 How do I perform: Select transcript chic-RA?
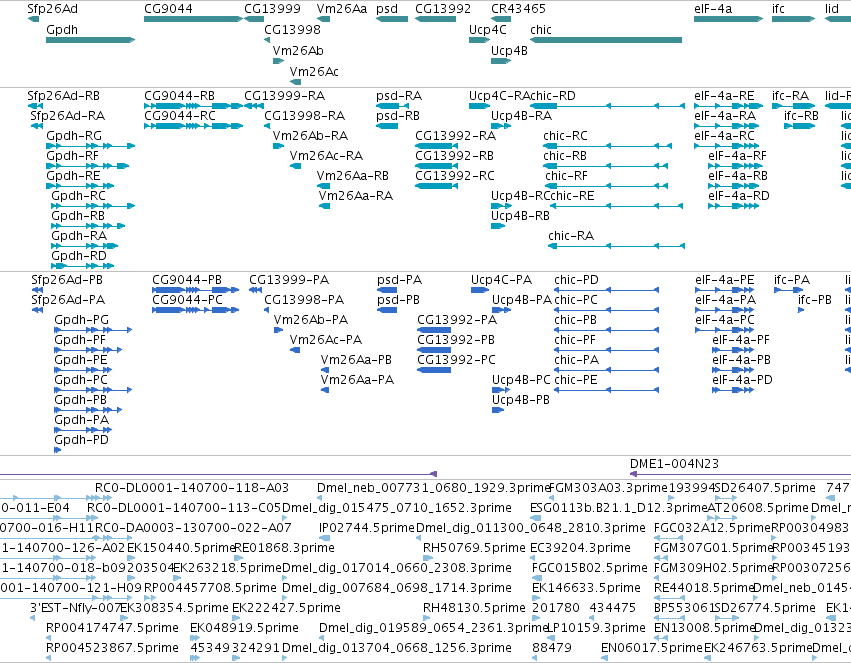[x=617, y=246]
